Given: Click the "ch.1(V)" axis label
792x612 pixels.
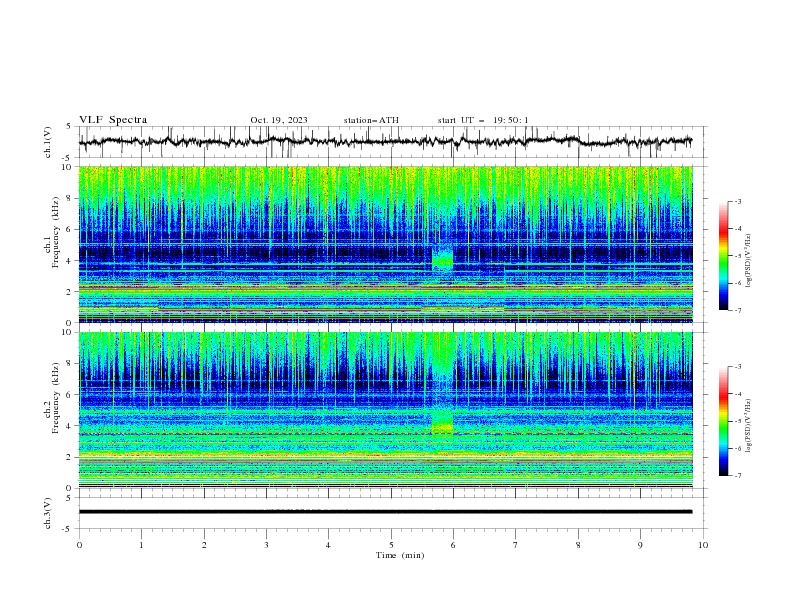Looking at the screenshot, I should click(48, 142).
